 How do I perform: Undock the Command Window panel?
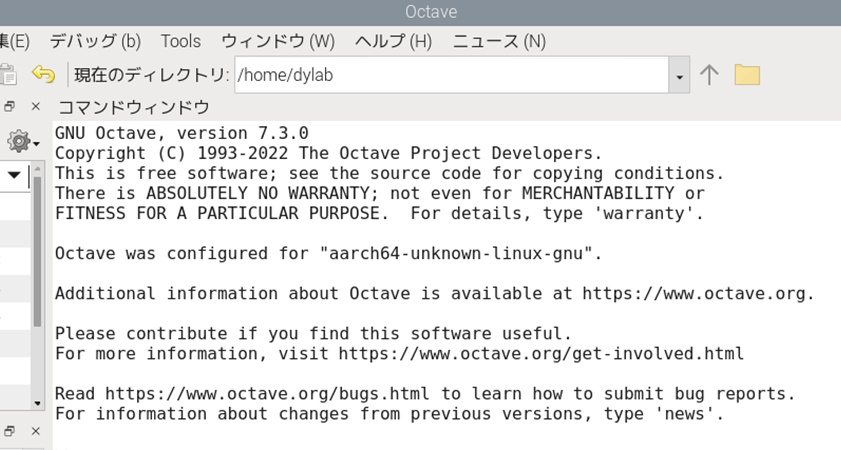[9, 107]
